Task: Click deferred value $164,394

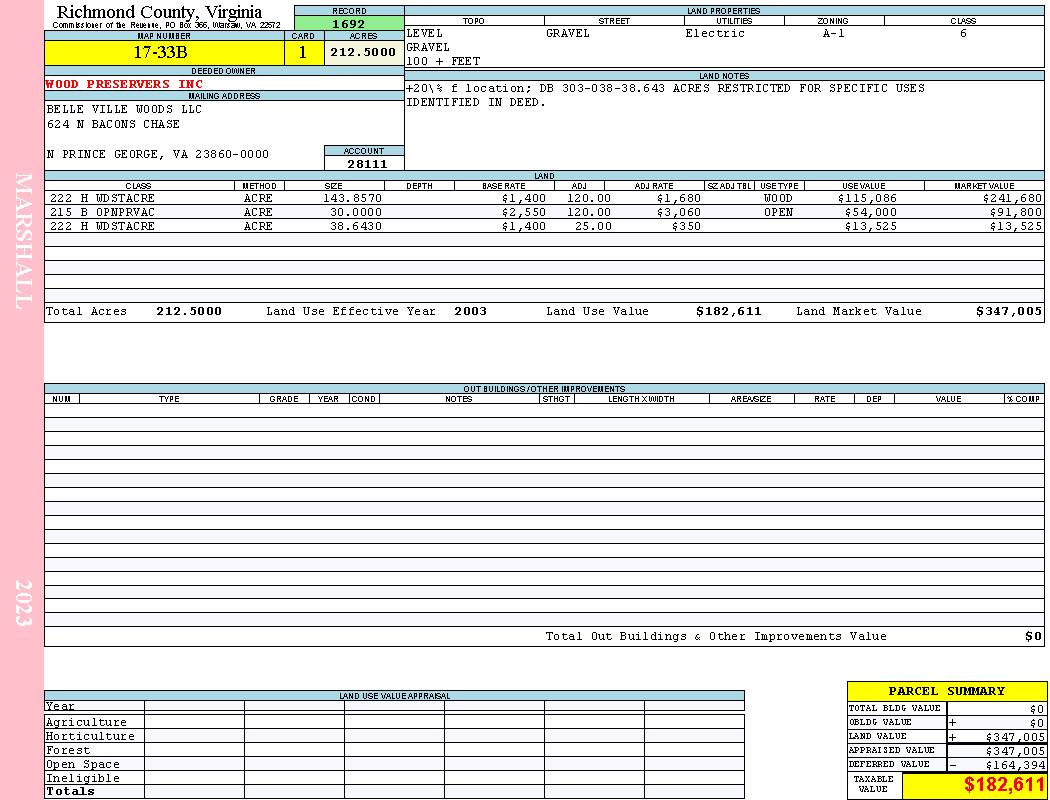Action: [x=1015, y=765]
